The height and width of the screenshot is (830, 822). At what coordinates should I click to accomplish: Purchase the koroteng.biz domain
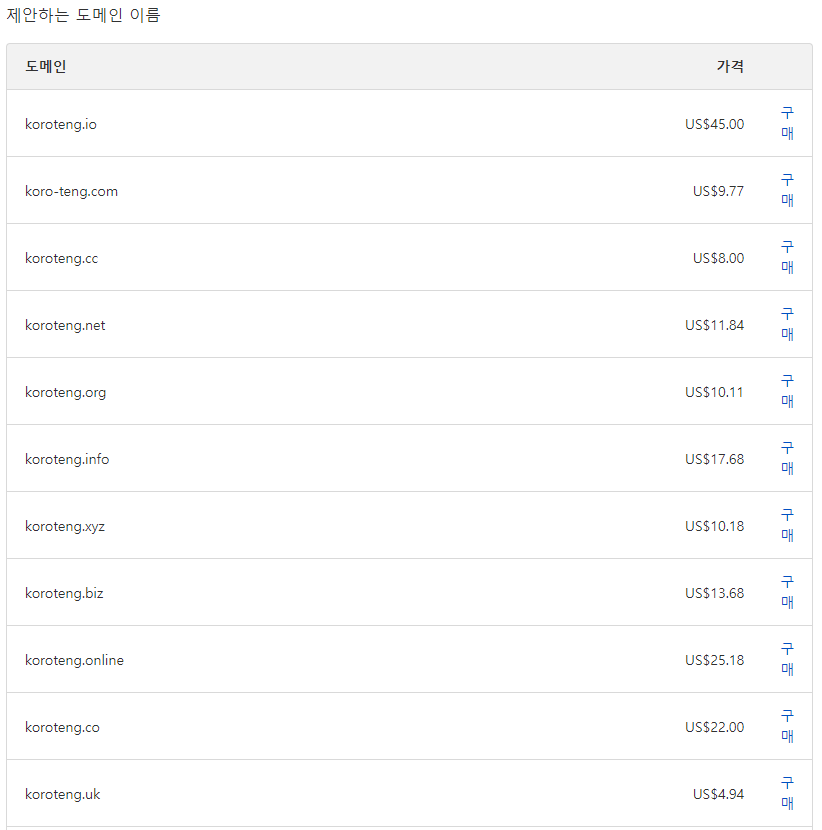pyautogui.click(x=787, y=592)
